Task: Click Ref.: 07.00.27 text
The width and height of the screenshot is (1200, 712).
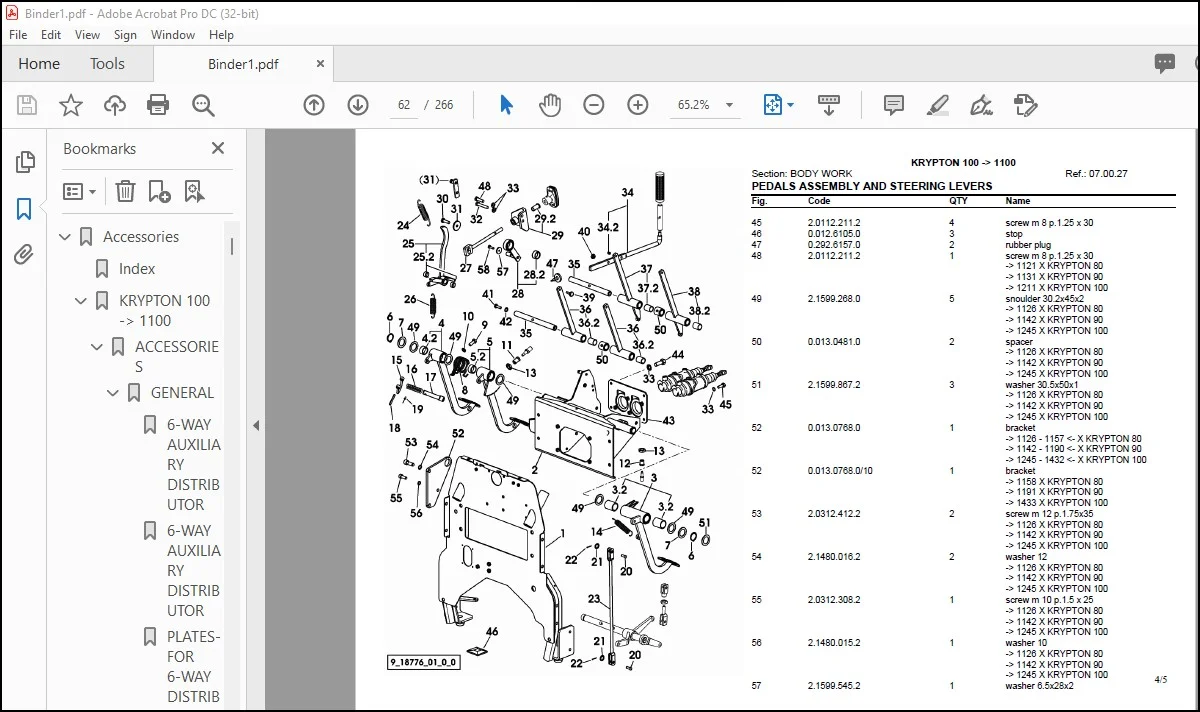Action: coord(1096,174)
